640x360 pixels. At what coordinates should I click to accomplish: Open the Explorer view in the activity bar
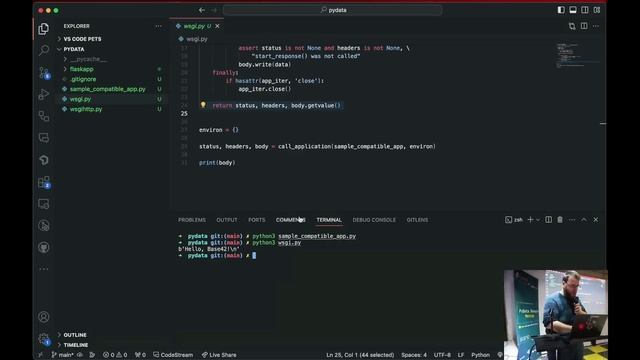pos(44,29)
